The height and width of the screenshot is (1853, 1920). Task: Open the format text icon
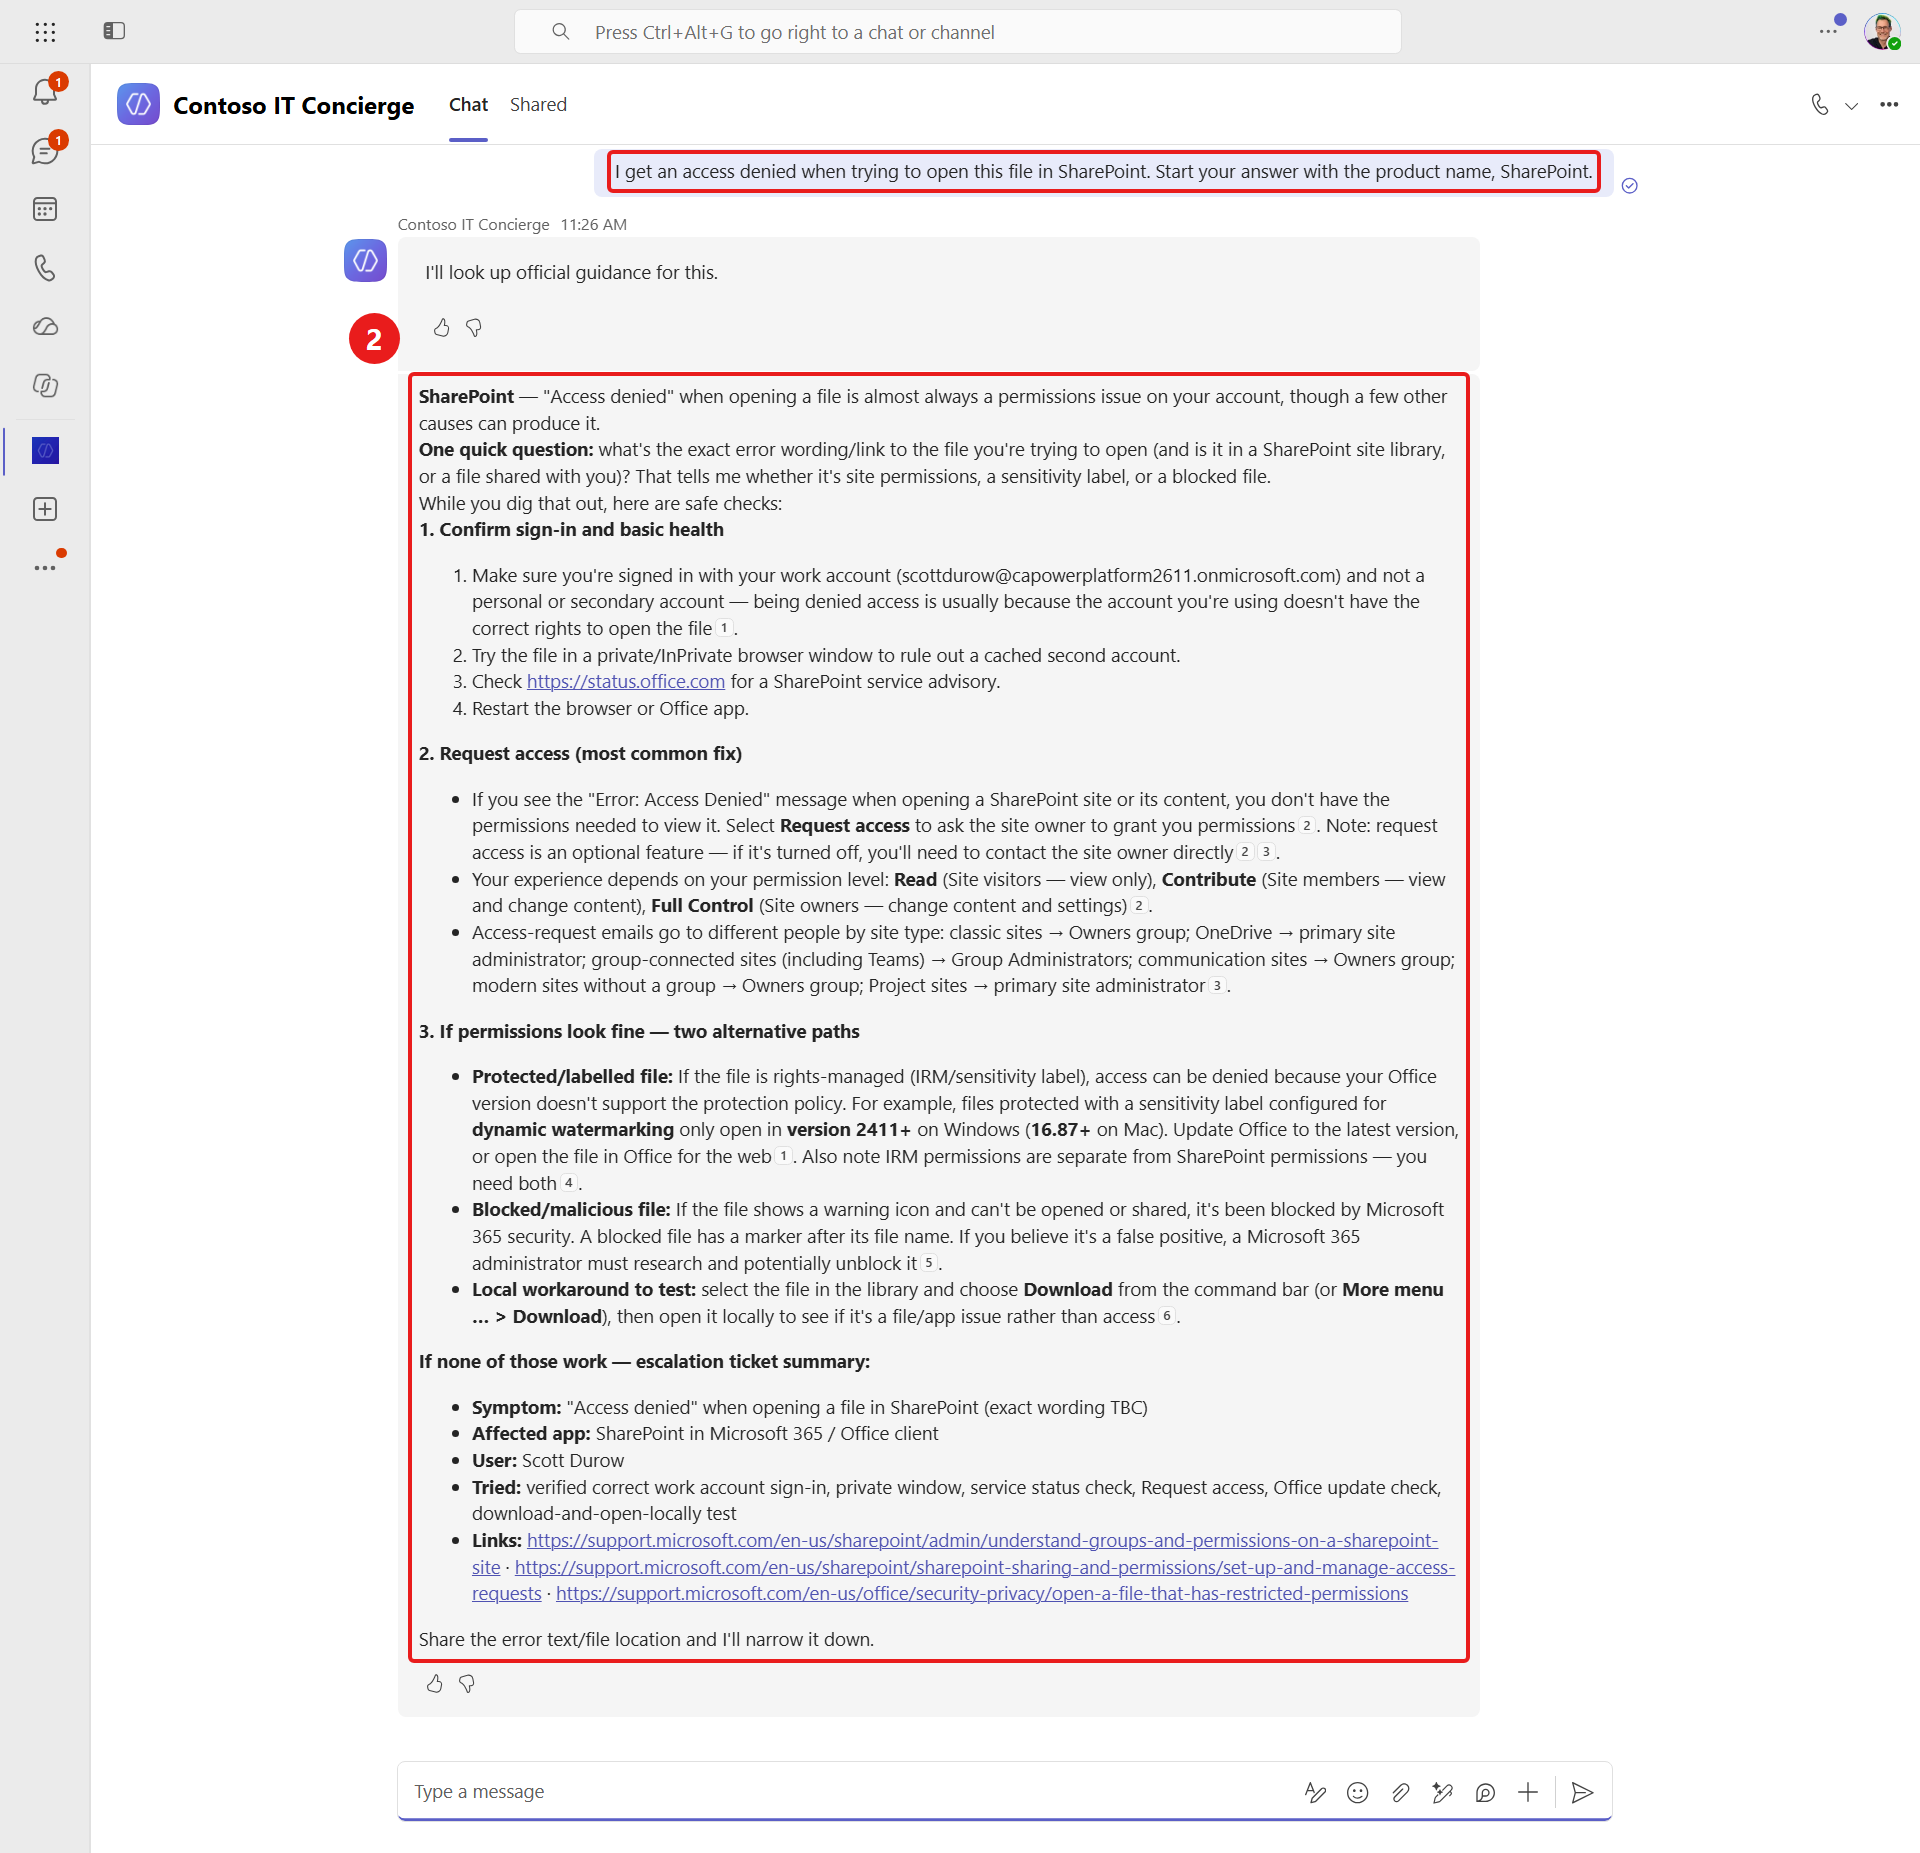pyautogui.click(x=1315, y=1793)
